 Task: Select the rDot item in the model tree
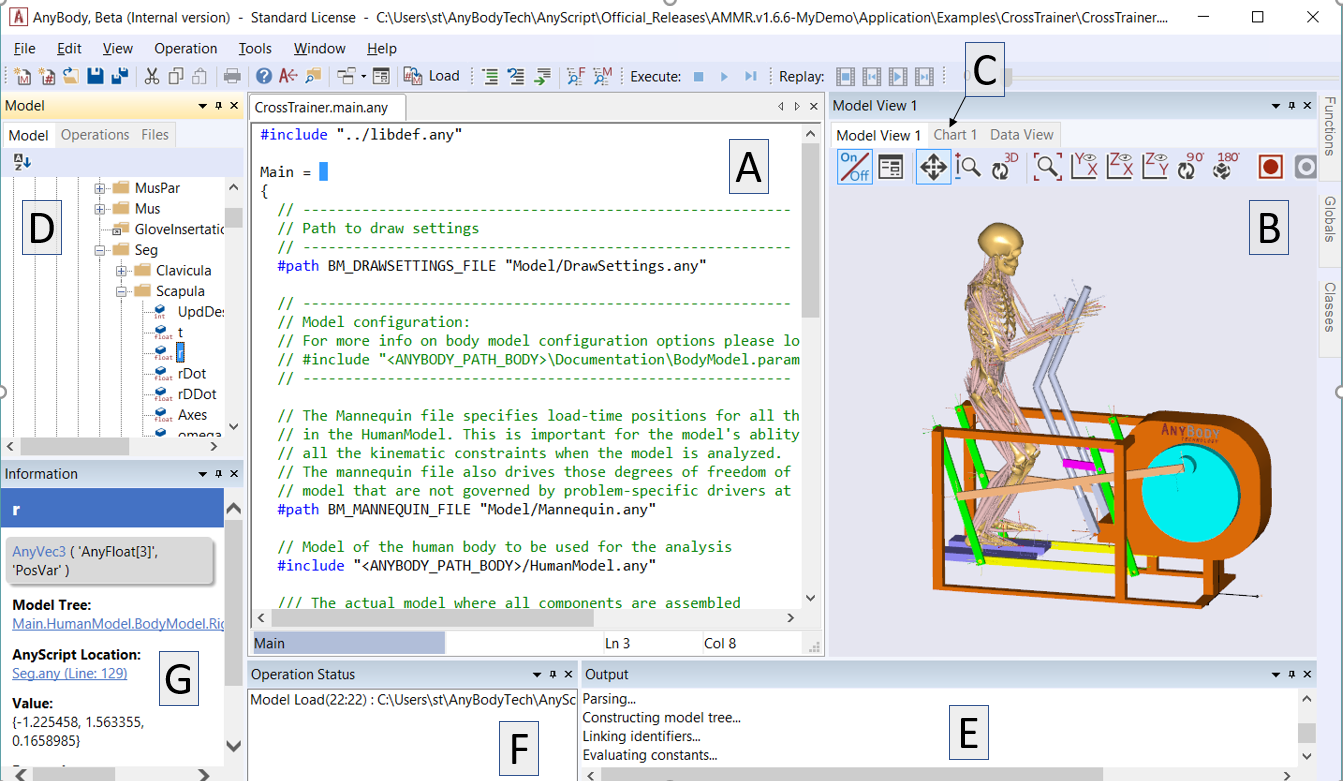pyautogui.click(x=192, y=374)
